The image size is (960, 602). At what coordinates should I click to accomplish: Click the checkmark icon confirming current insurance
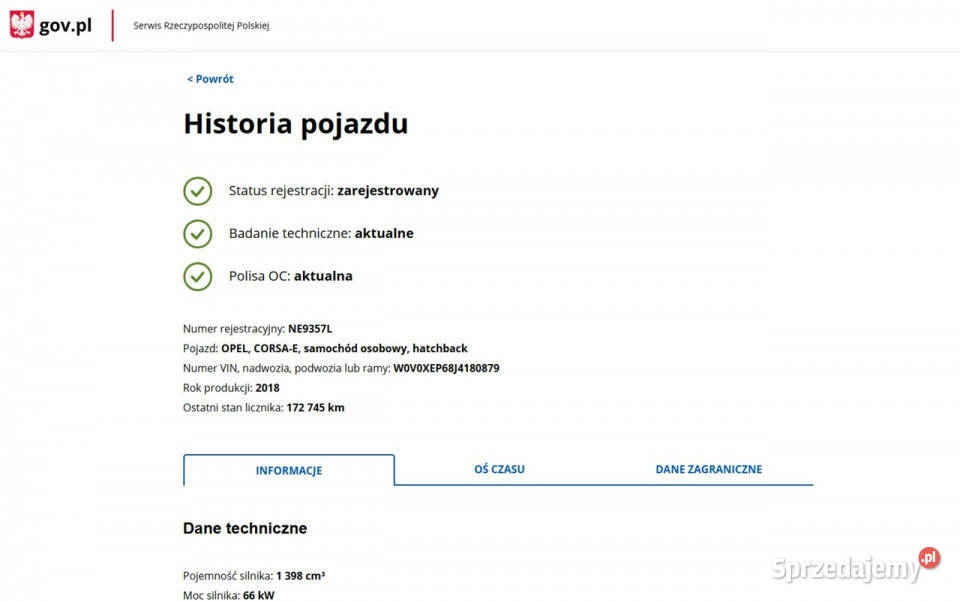click(x=197, y=276)
